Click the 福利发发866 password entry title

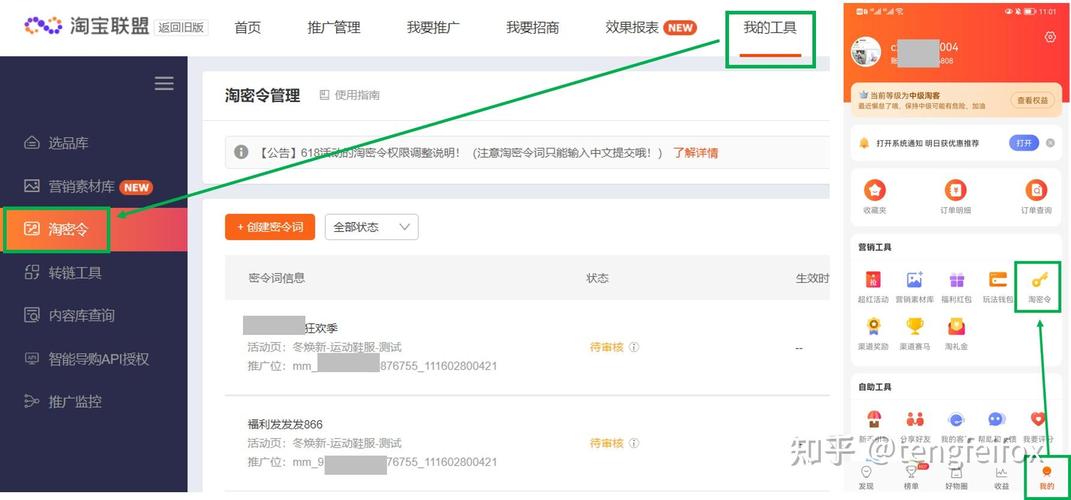click(x=286, y=424)
